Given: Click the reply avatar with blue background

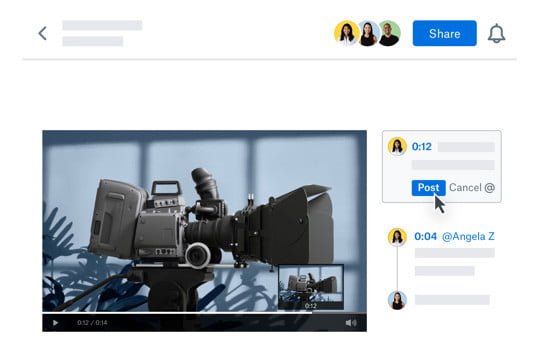Looking at the screenshot, I should pyautogui.click(x=397, y=300).
